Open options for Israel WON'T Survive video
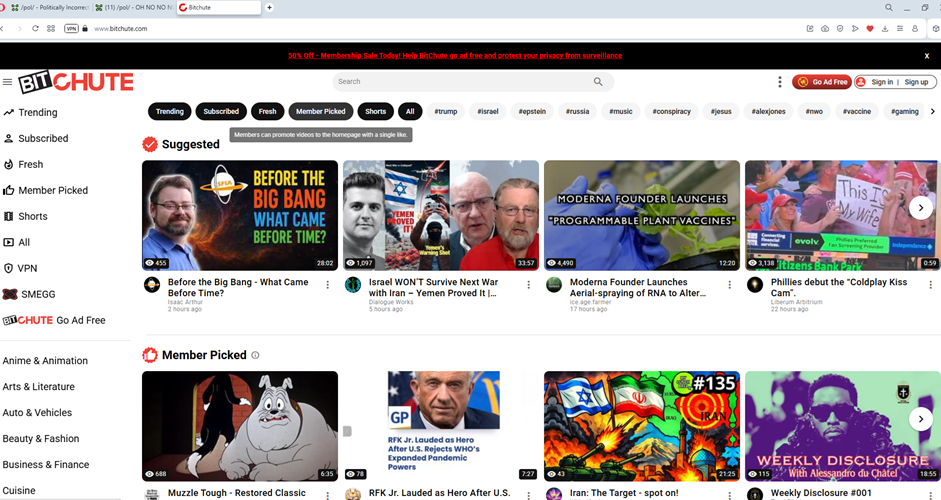Viewport: 941px width, 500px height. pos(529,285)
